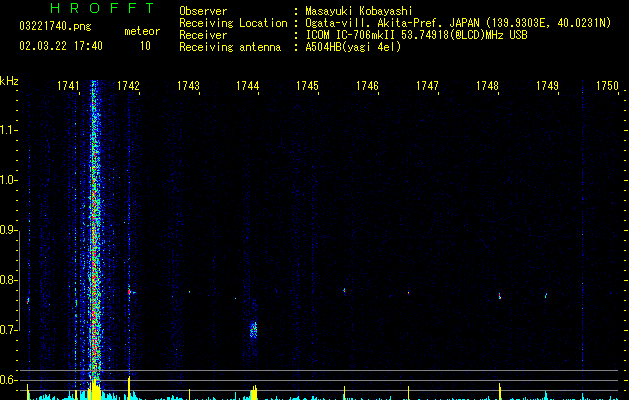Click the 1745 time marker

coord(307,86)
